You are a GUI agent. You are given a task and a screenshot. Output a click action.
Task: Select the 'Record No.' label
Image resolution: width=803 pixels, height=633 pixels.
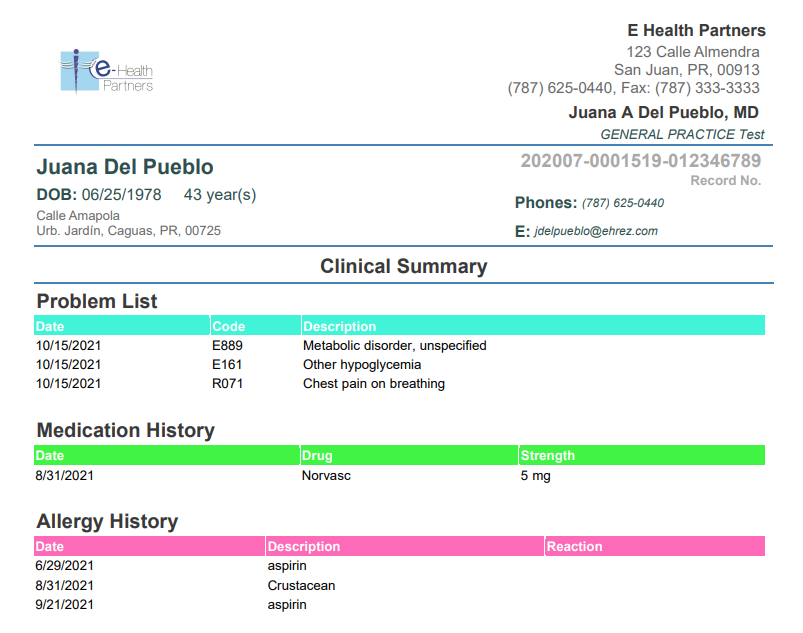[x=726, y=180]
